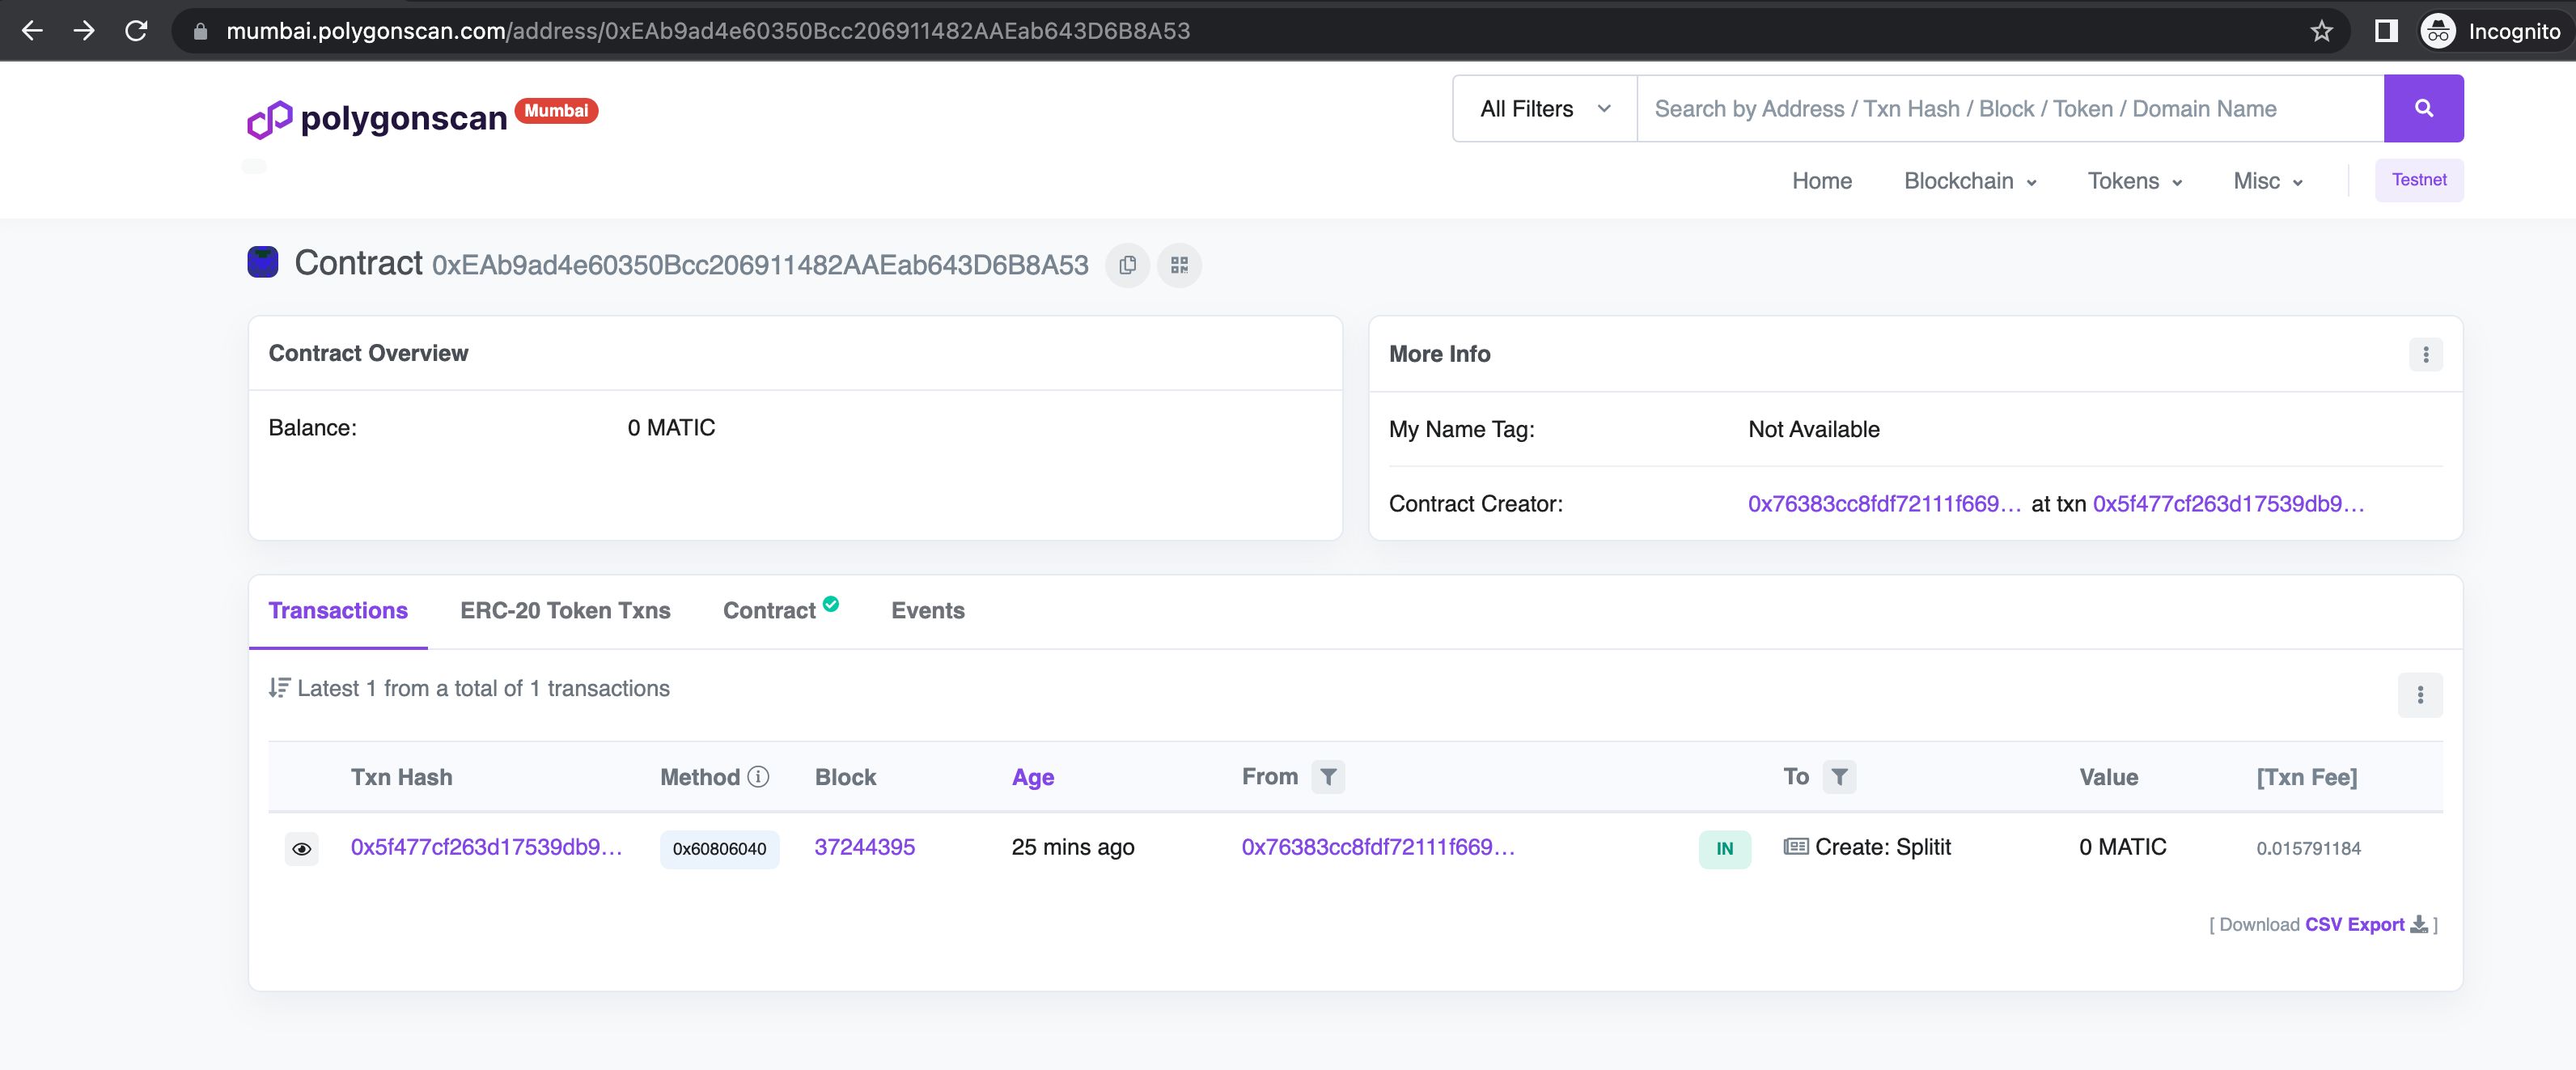The width and height of the screenshot is (2576, 1070).
Task: Switch to the ERC-20 Token Txns tab
Action: (x=565, y=610)
